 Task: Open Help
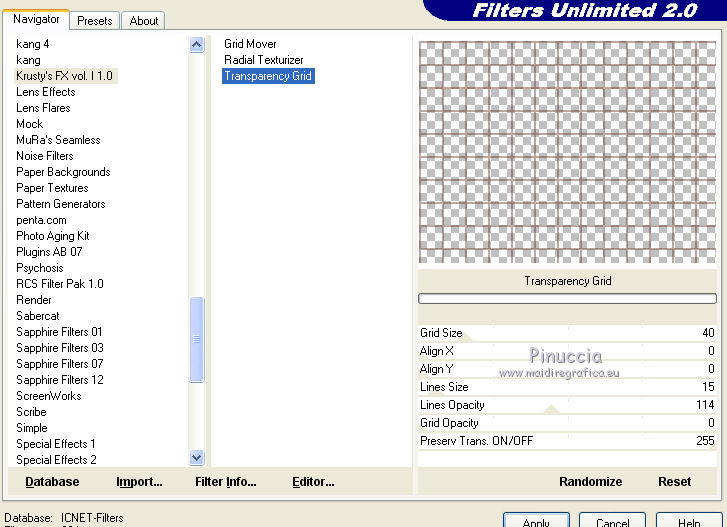pyautogui.click(x=689, y=521)
